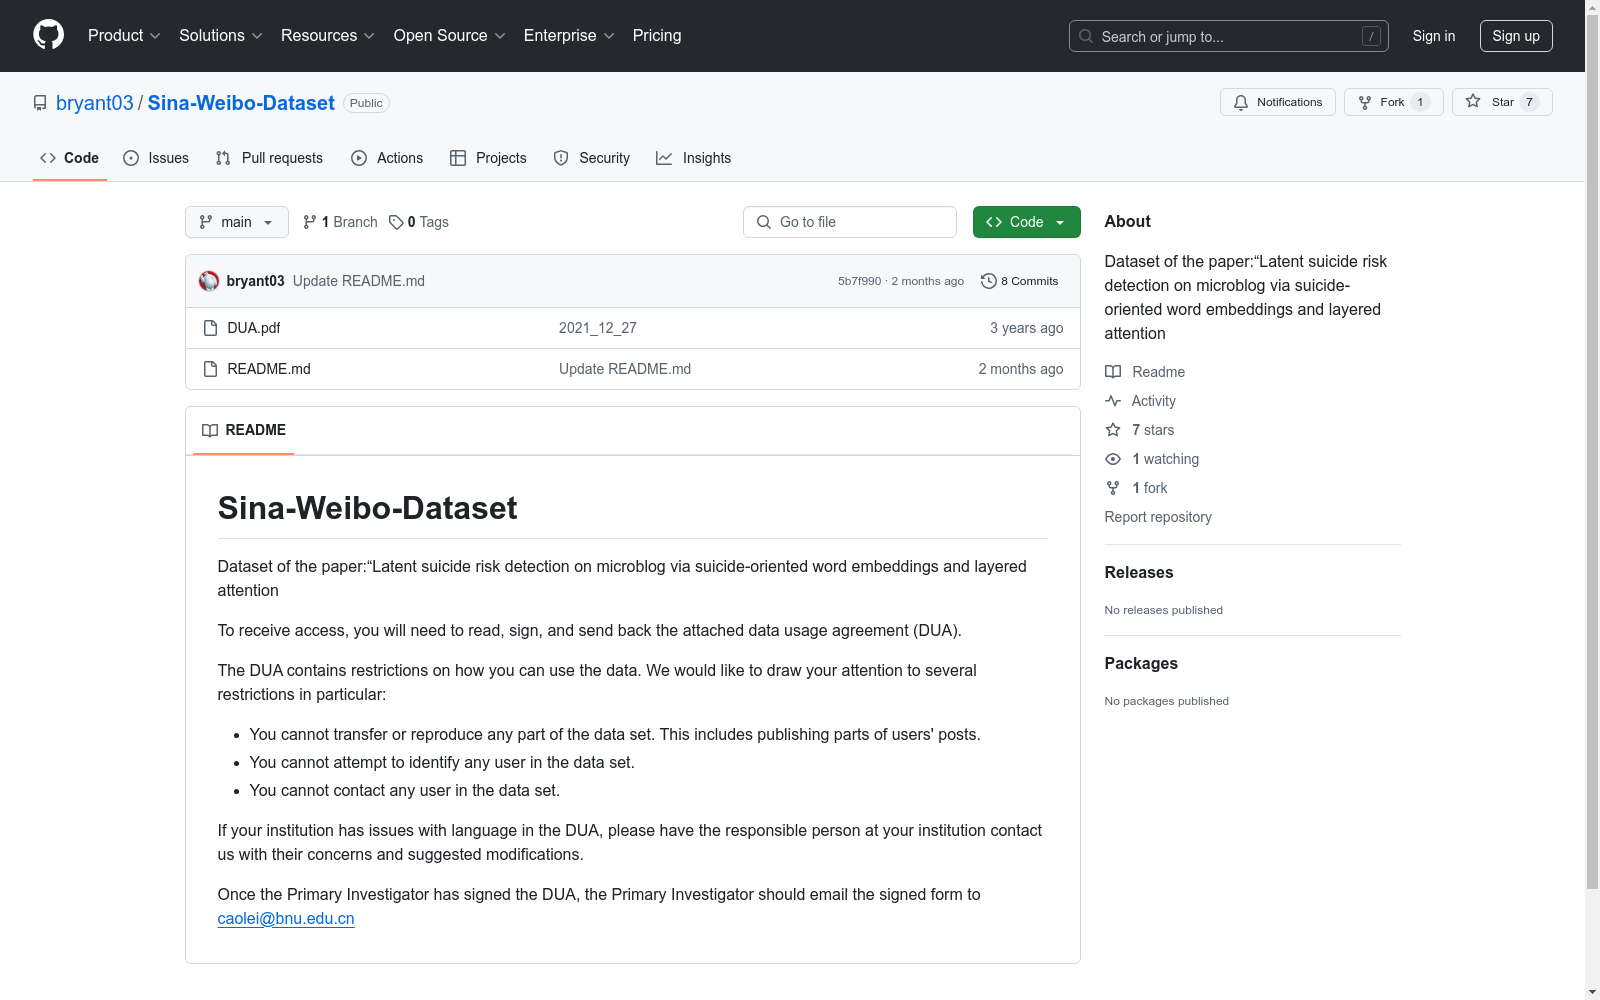Click bryant03's avatar in commit row
The width and height of the screenshot is (1600, 1000).
click(x=209, y=281)
